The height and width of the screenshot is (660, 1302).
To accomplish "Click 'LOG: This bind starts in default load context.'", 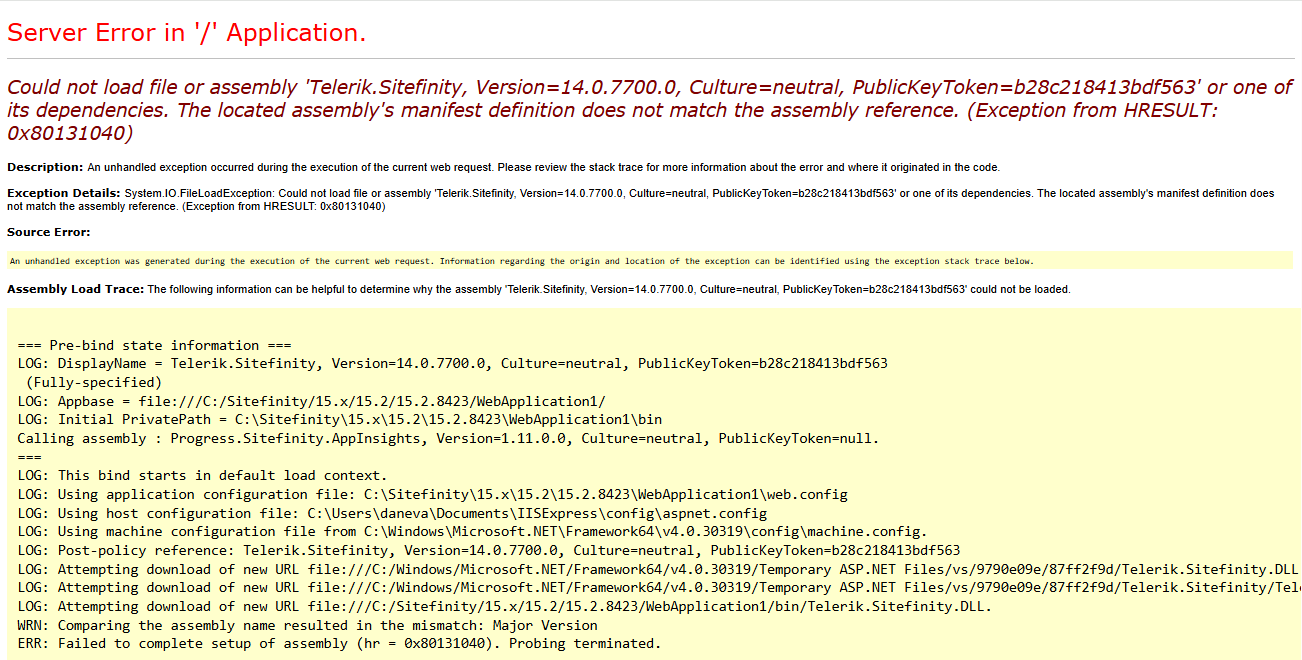I will click(202, 475).
